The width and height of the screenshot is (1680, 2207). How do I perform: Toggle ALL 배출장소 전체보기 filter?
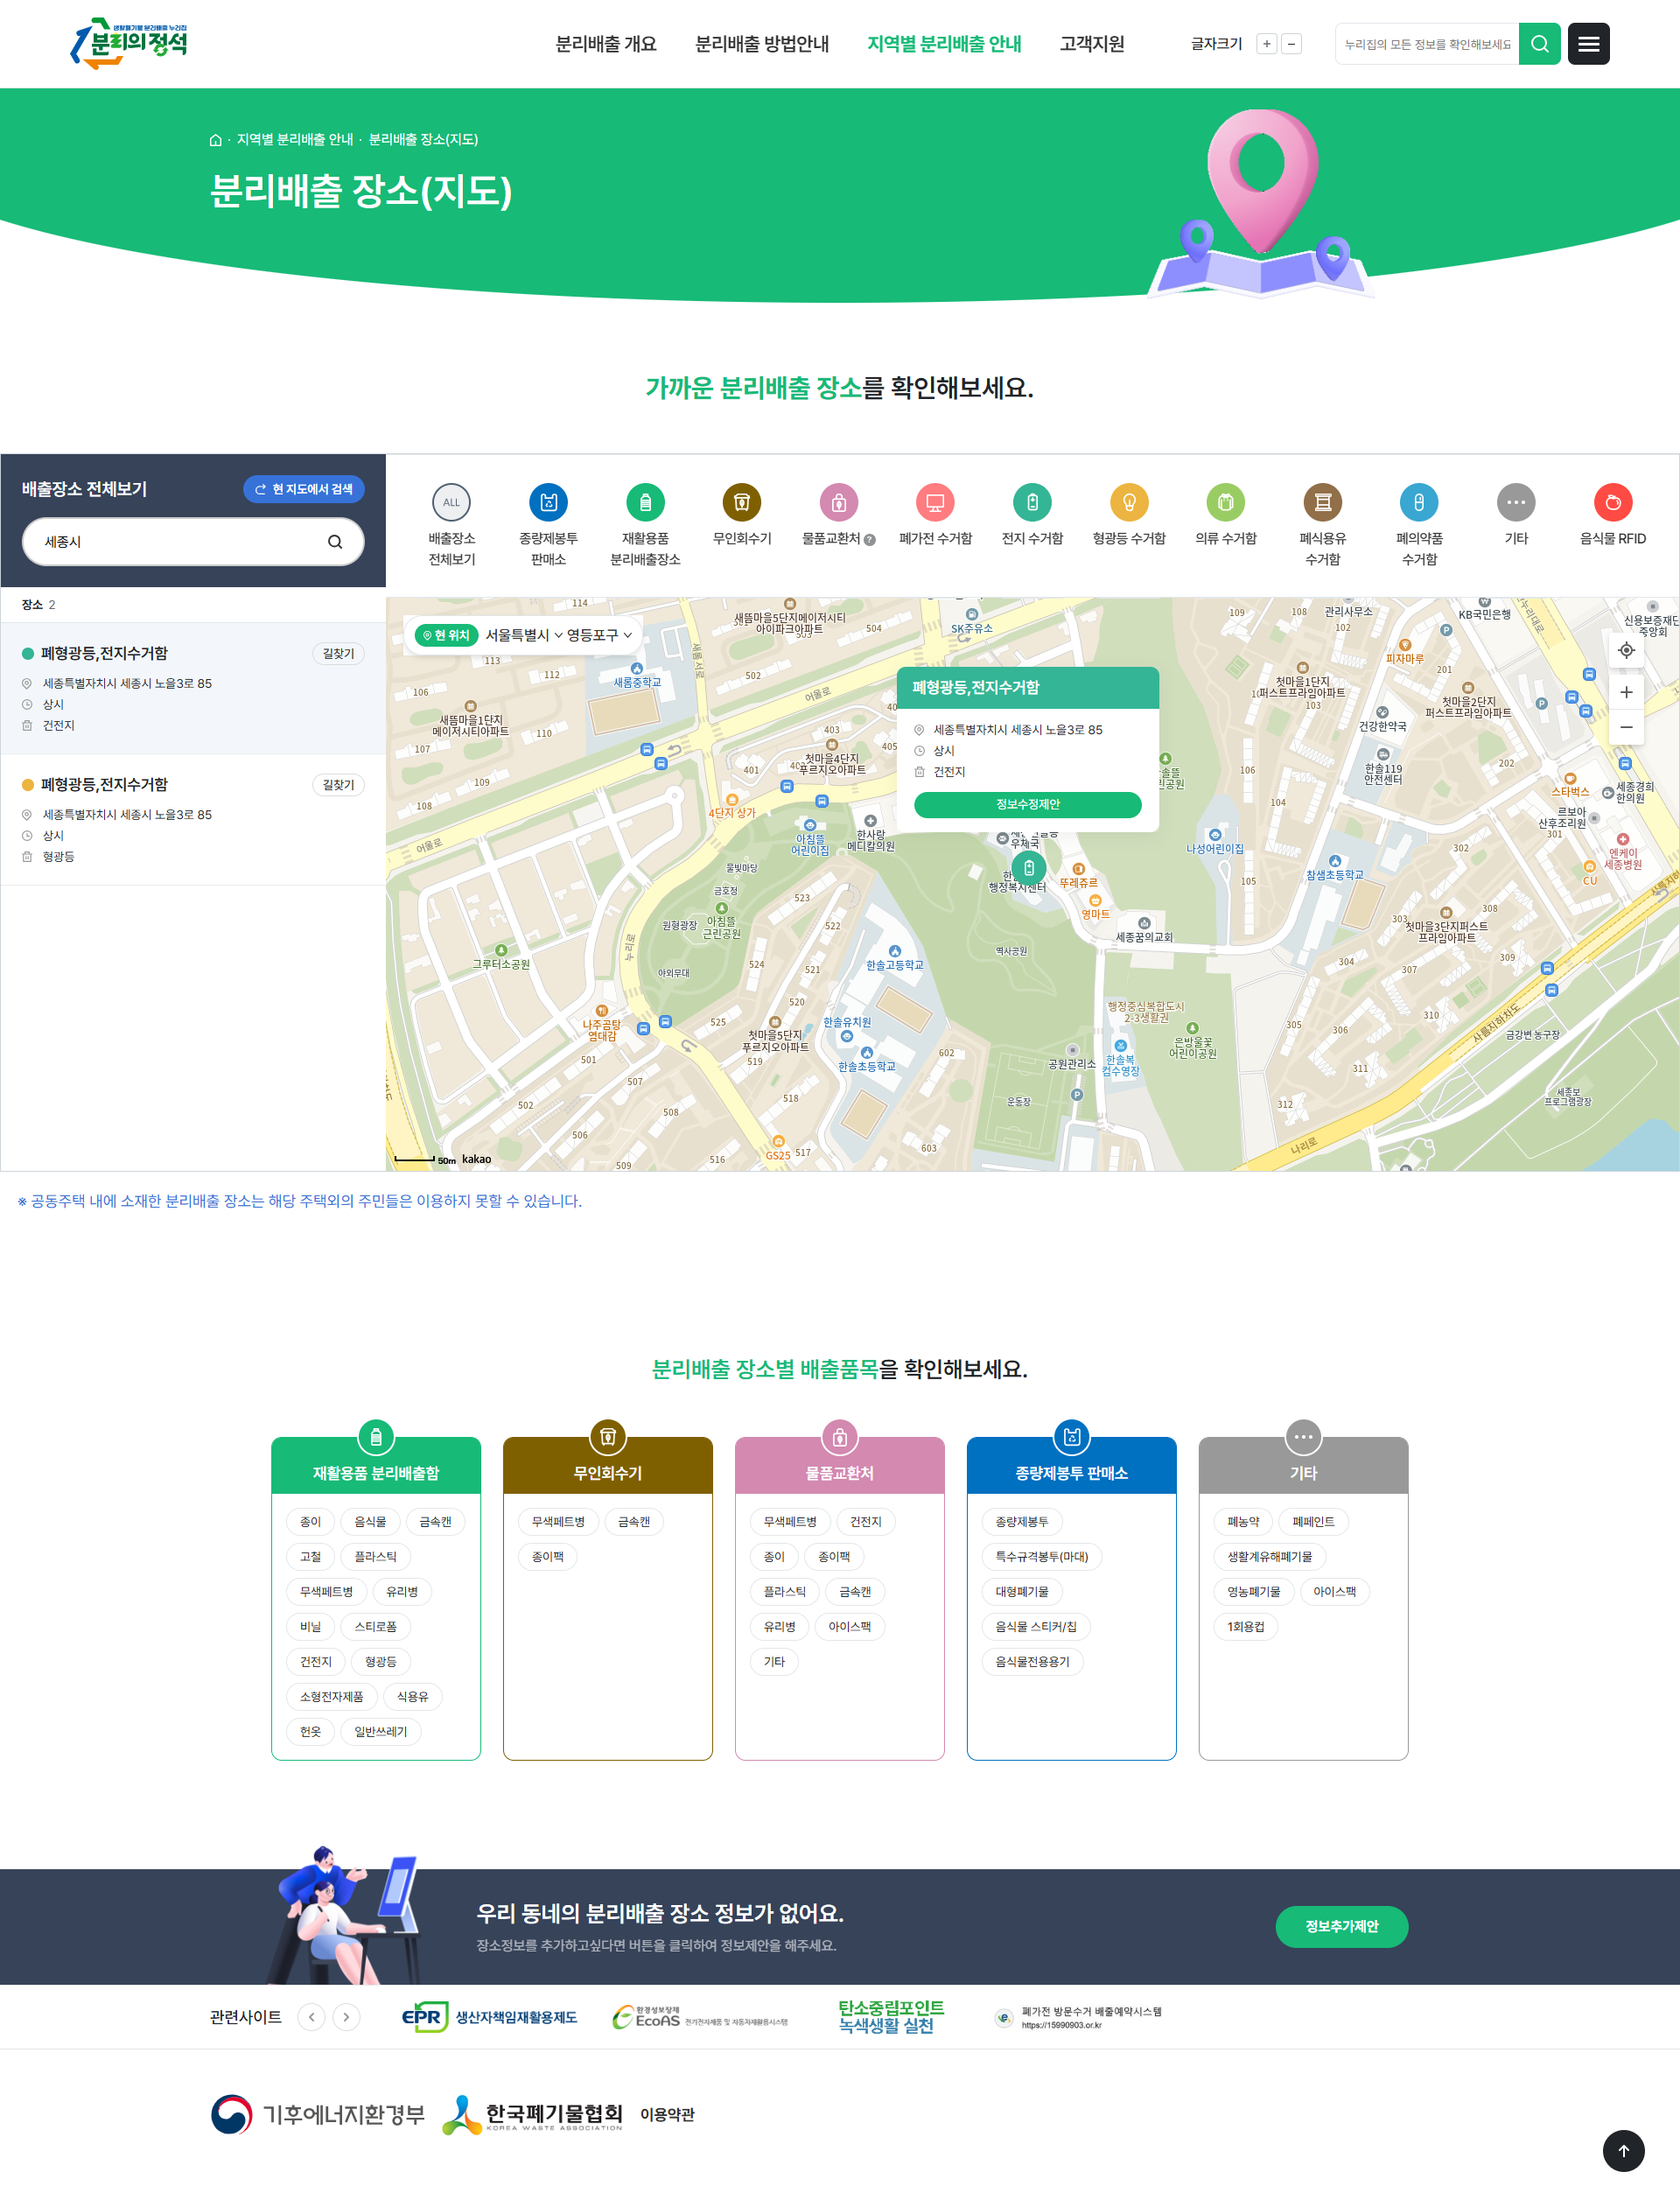451,502
